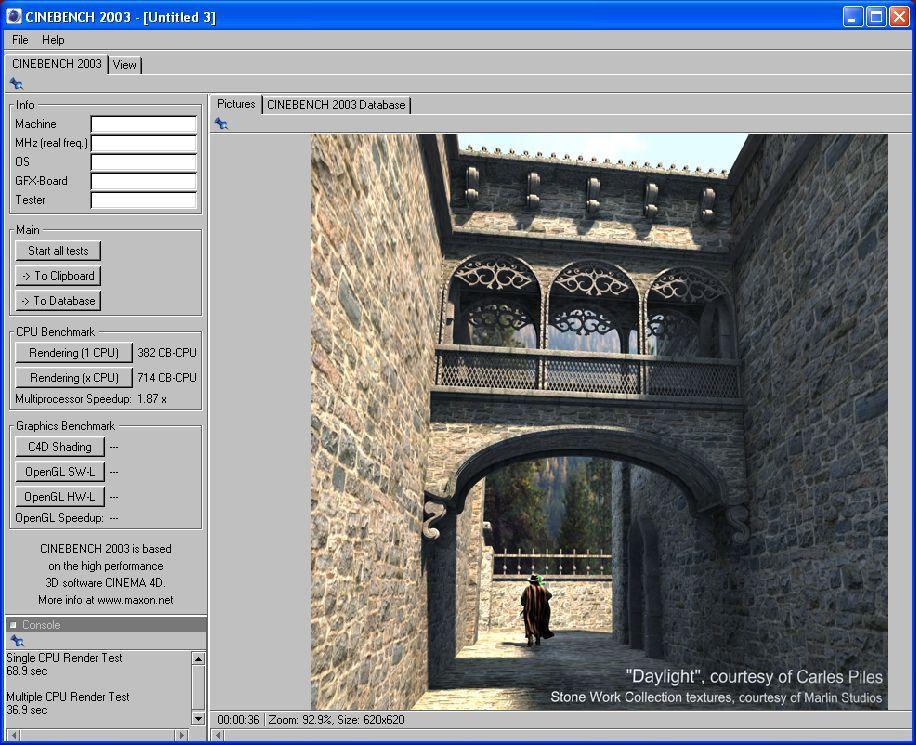The image size is (916, 745).
Task: Open the File menu
Action: click(20, 40)
